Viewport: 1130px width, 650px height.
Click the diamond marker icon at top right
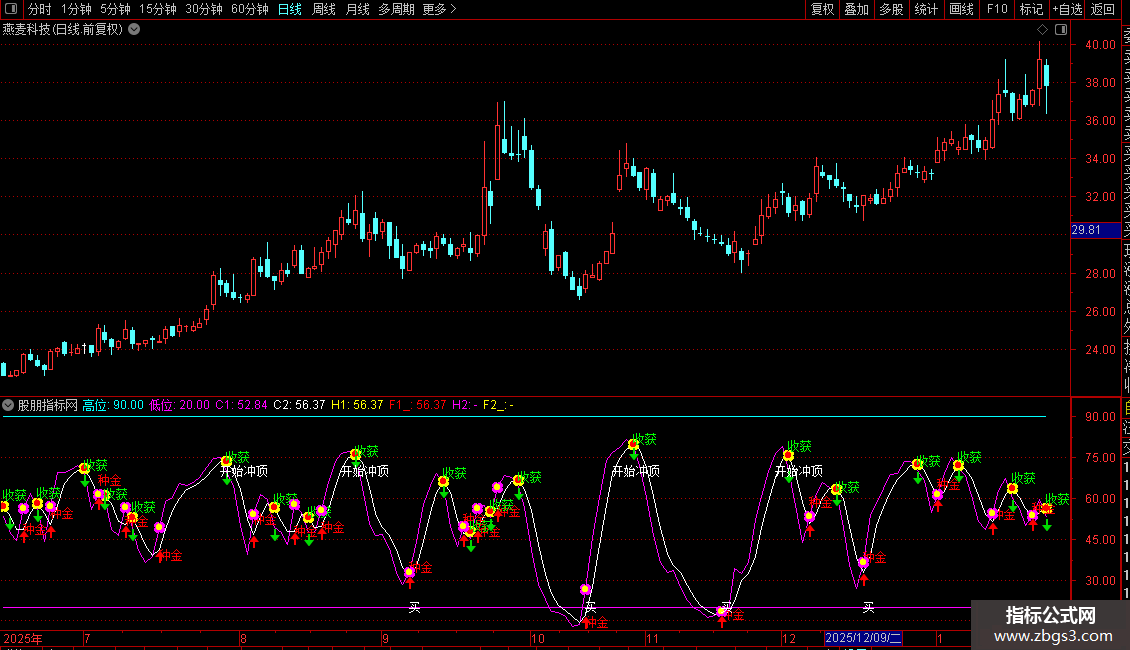click(x=1041, y=29)
